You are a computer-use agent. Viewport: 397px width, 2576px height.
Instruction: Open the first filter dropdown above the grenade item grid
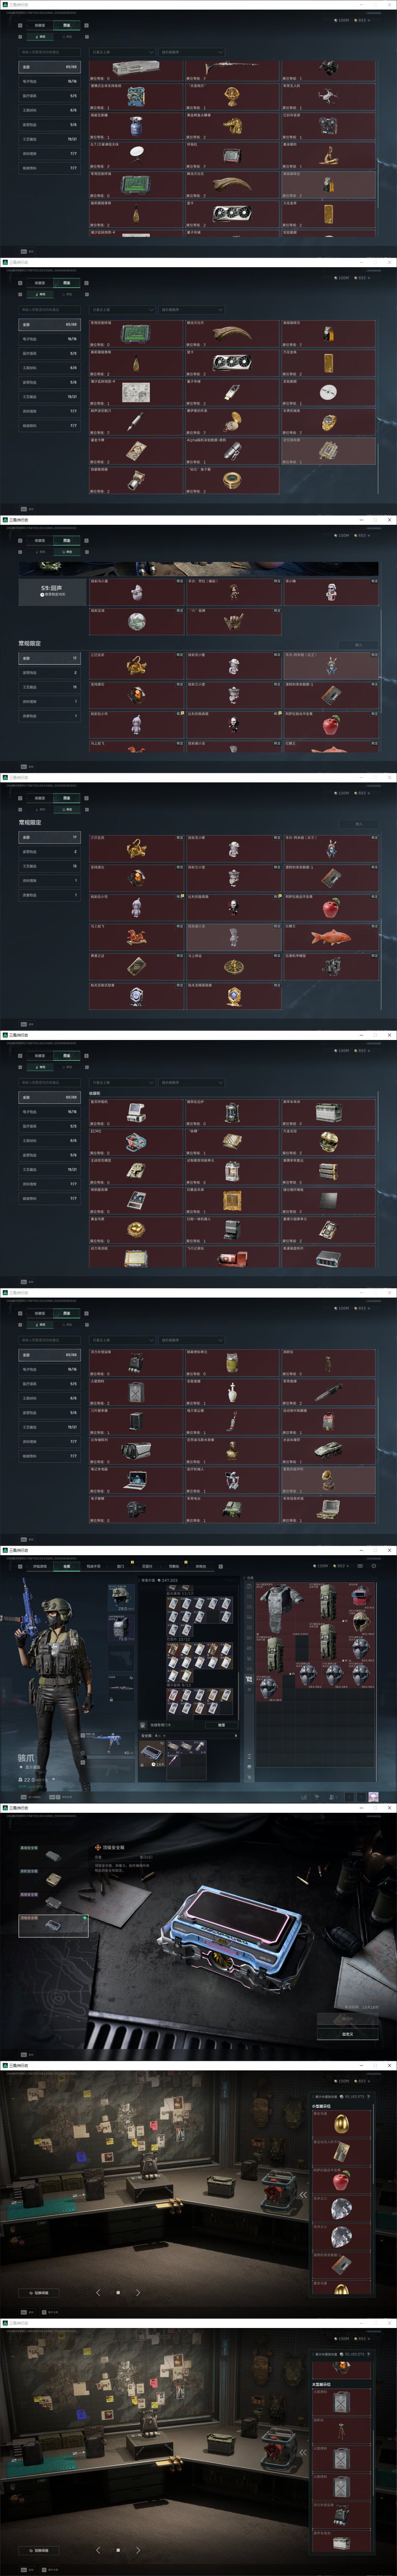[x=123, y=1340]
